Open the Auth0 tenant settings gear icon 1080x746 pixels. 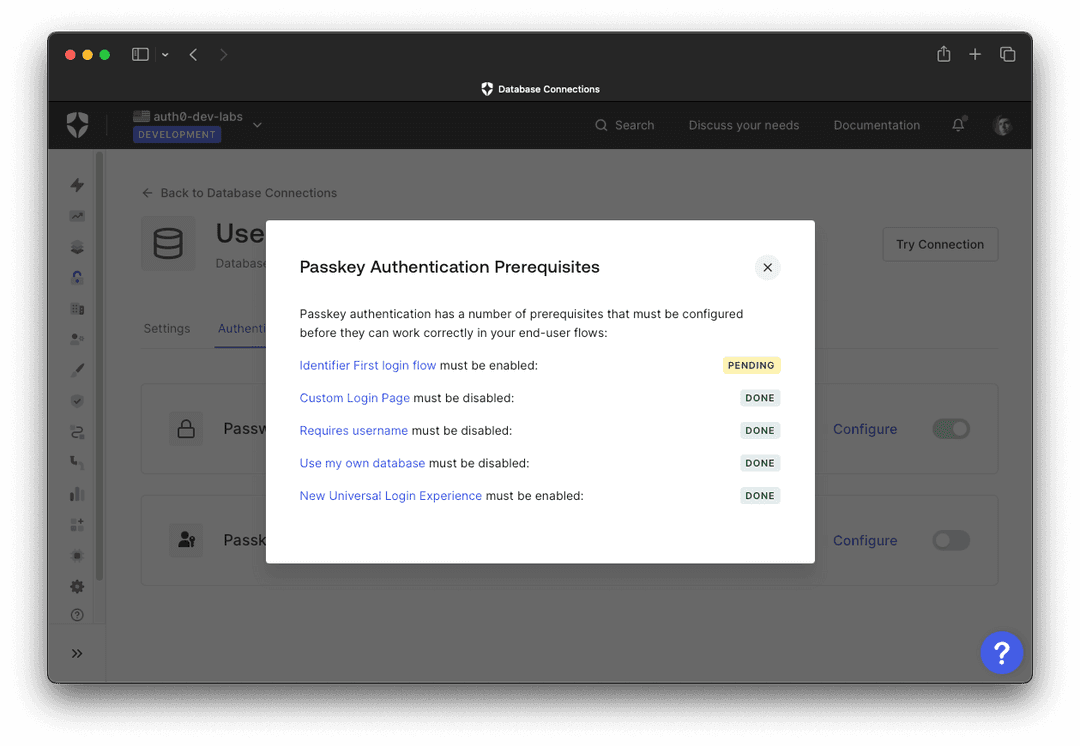[x=77, y=586]
